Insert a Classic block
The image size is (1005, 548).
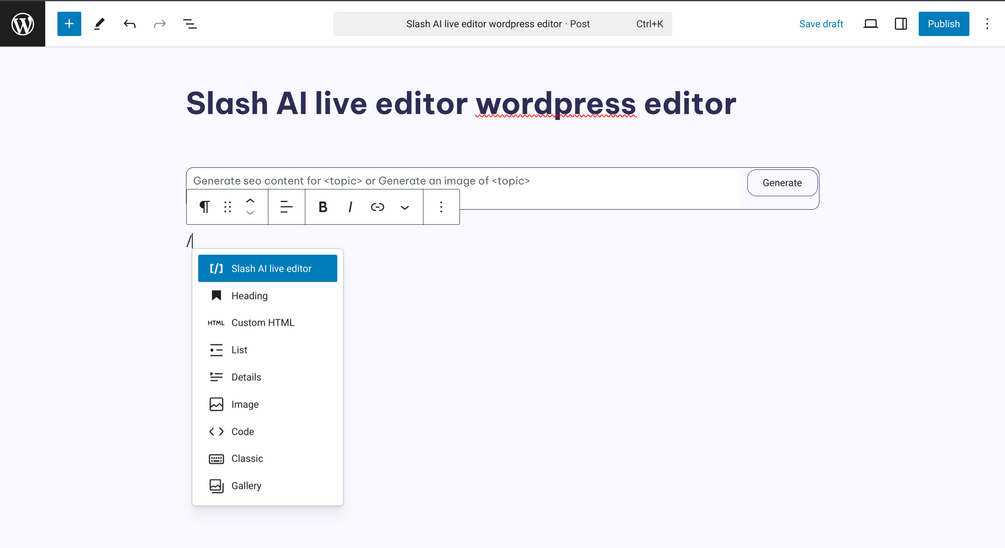pos(267,458)
